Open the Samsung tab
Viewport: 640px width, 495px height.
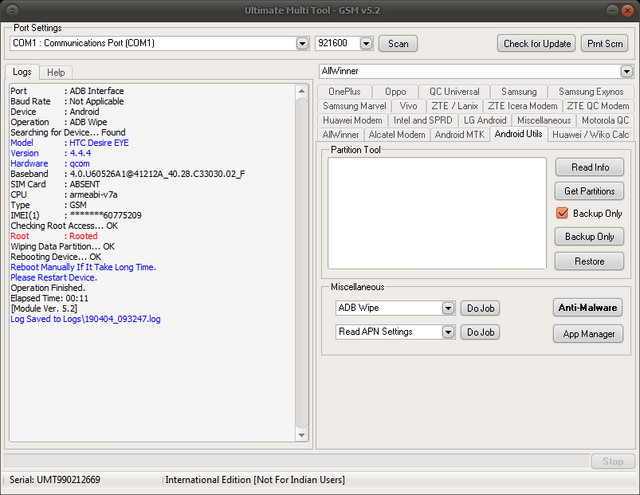point(519,91)
